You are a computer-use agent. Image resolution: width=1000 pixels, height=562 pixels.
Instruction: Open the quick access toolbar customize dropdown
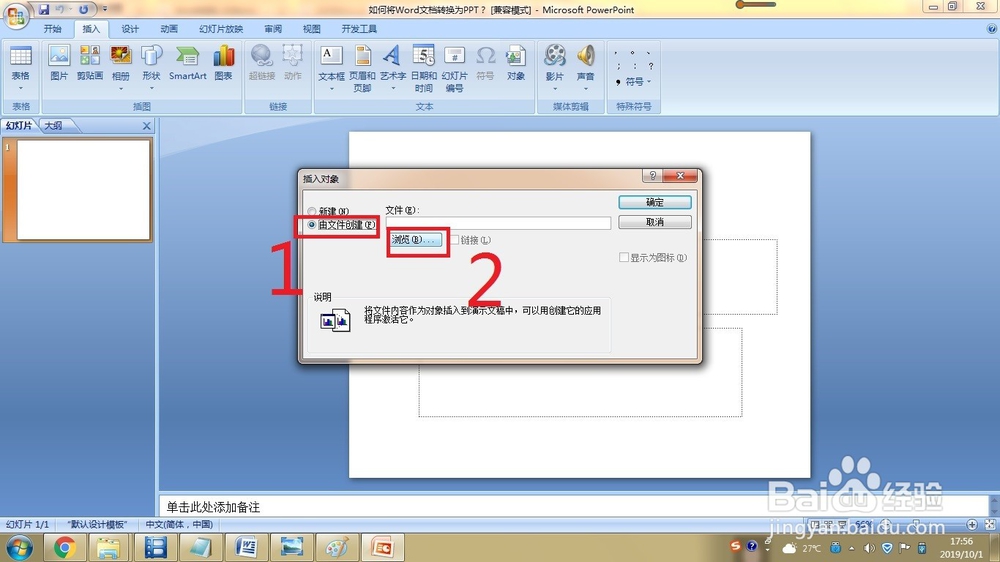pos(105,9)
